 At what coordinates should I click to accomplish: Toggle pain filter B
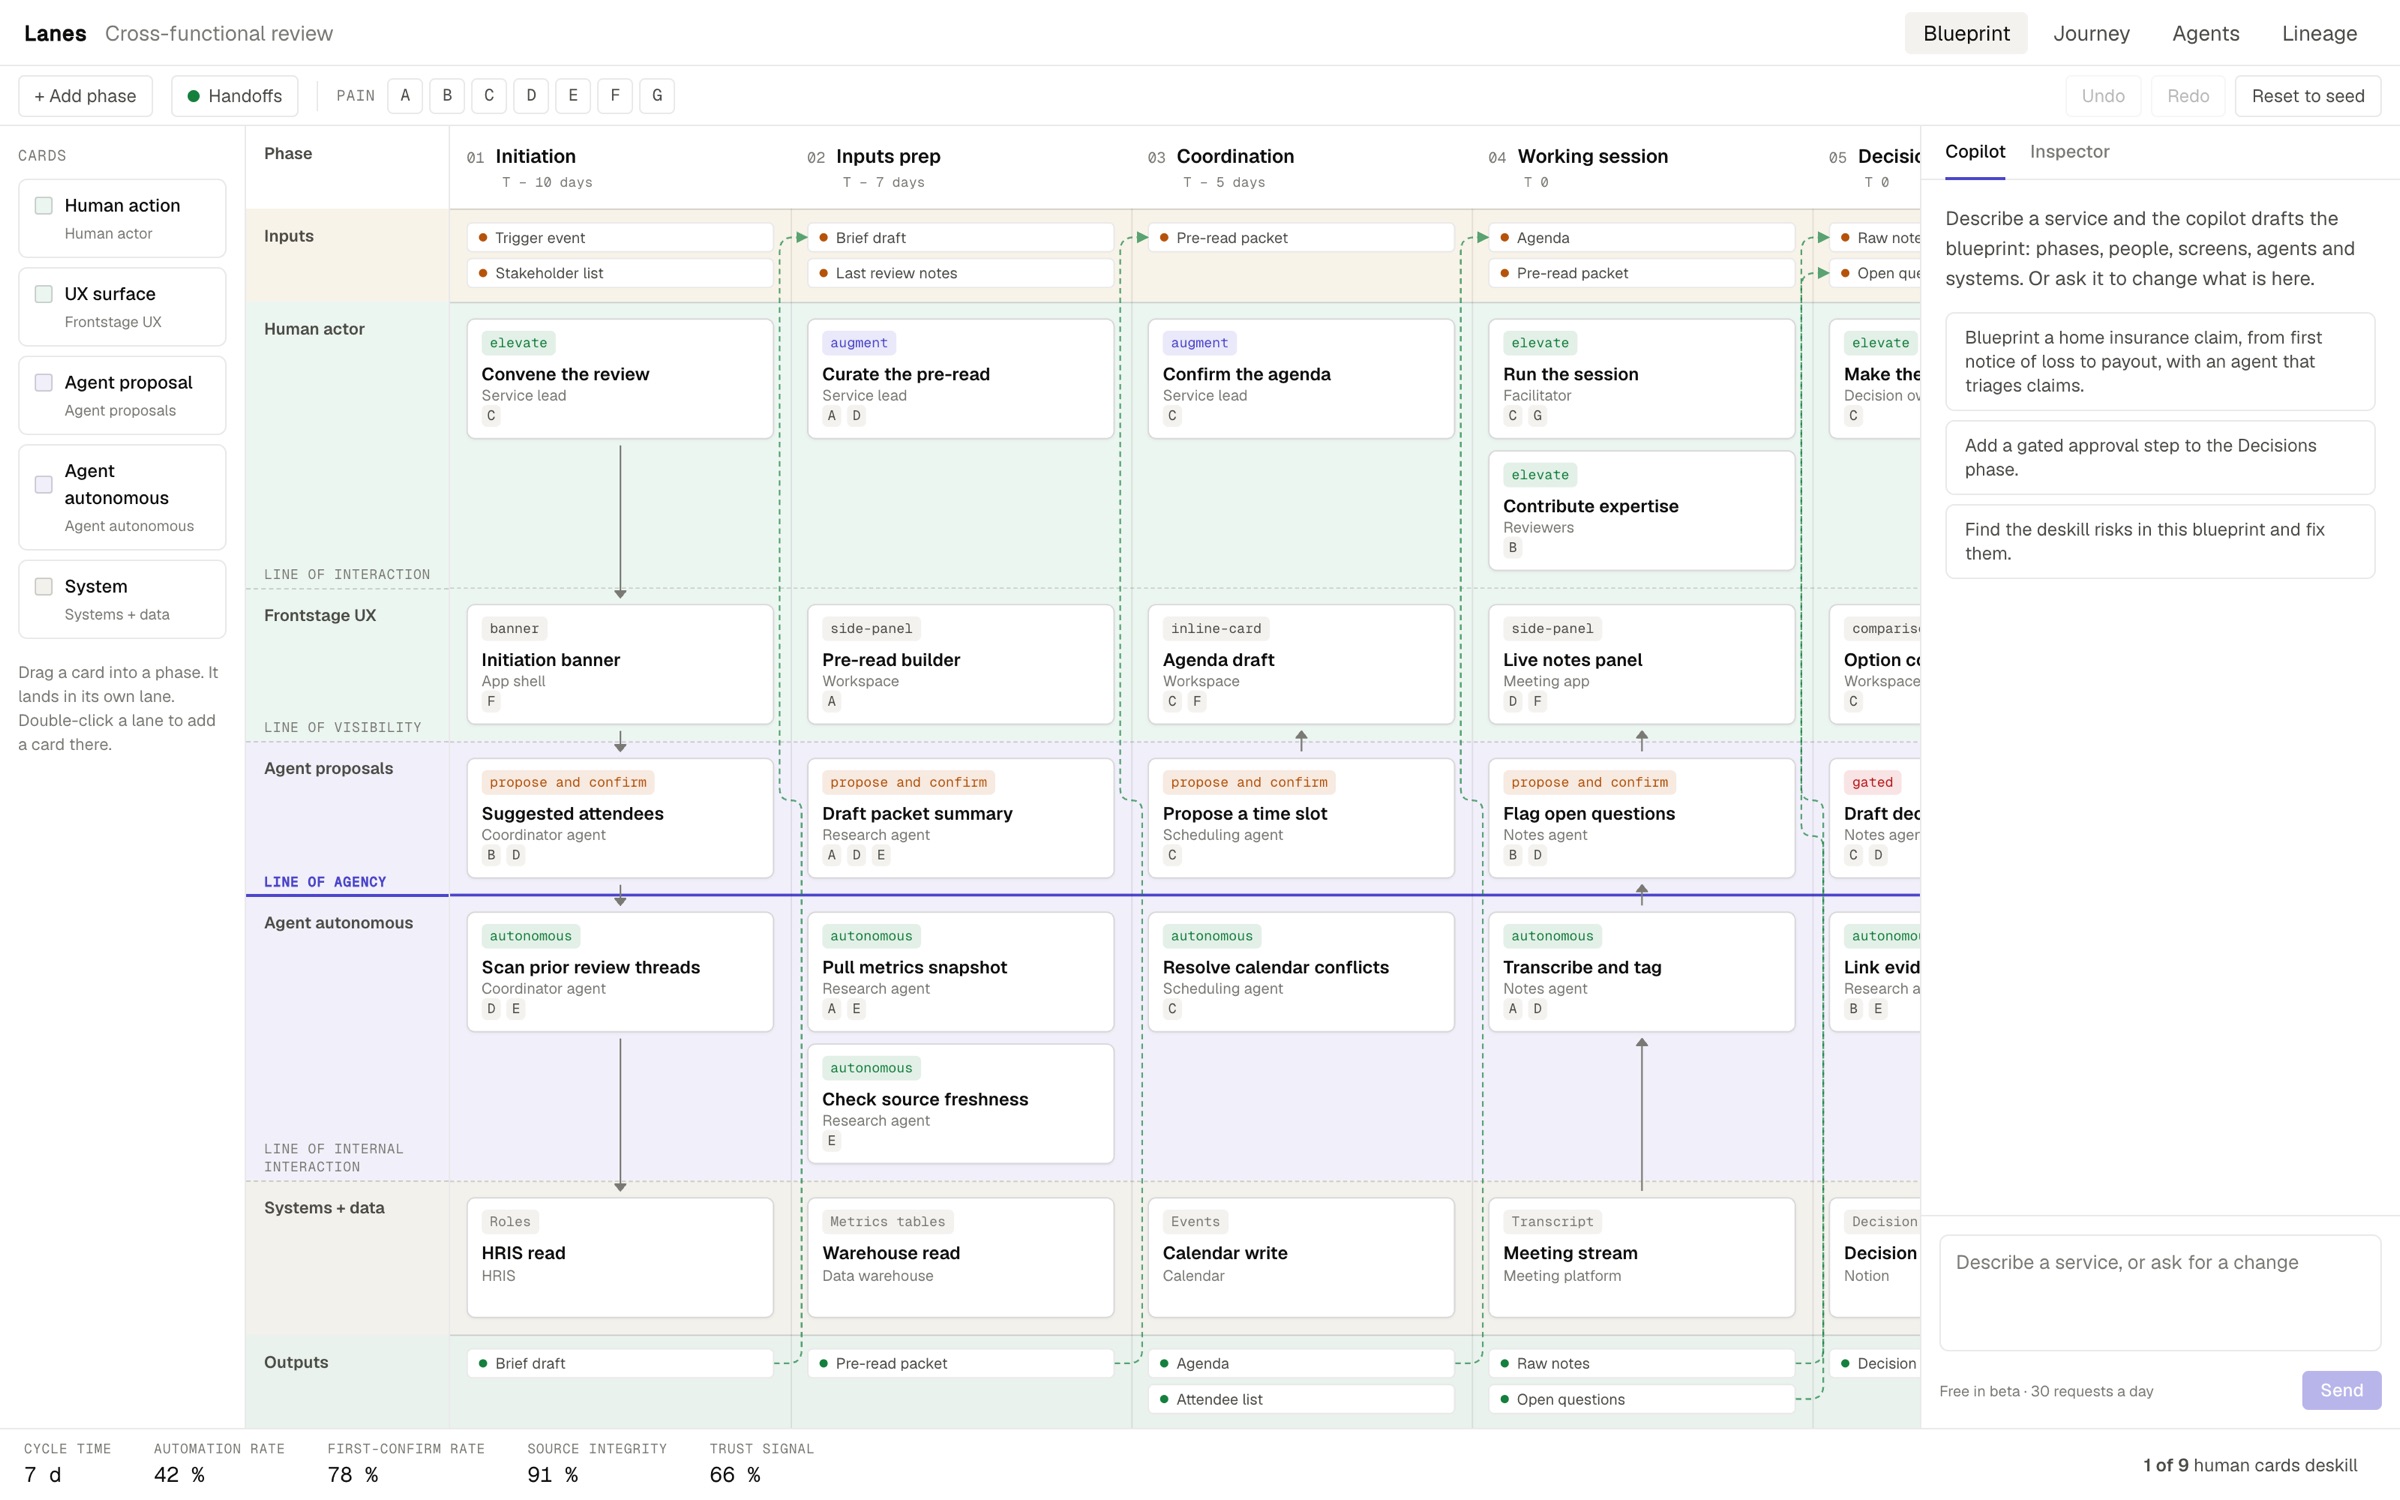(447, 96)
